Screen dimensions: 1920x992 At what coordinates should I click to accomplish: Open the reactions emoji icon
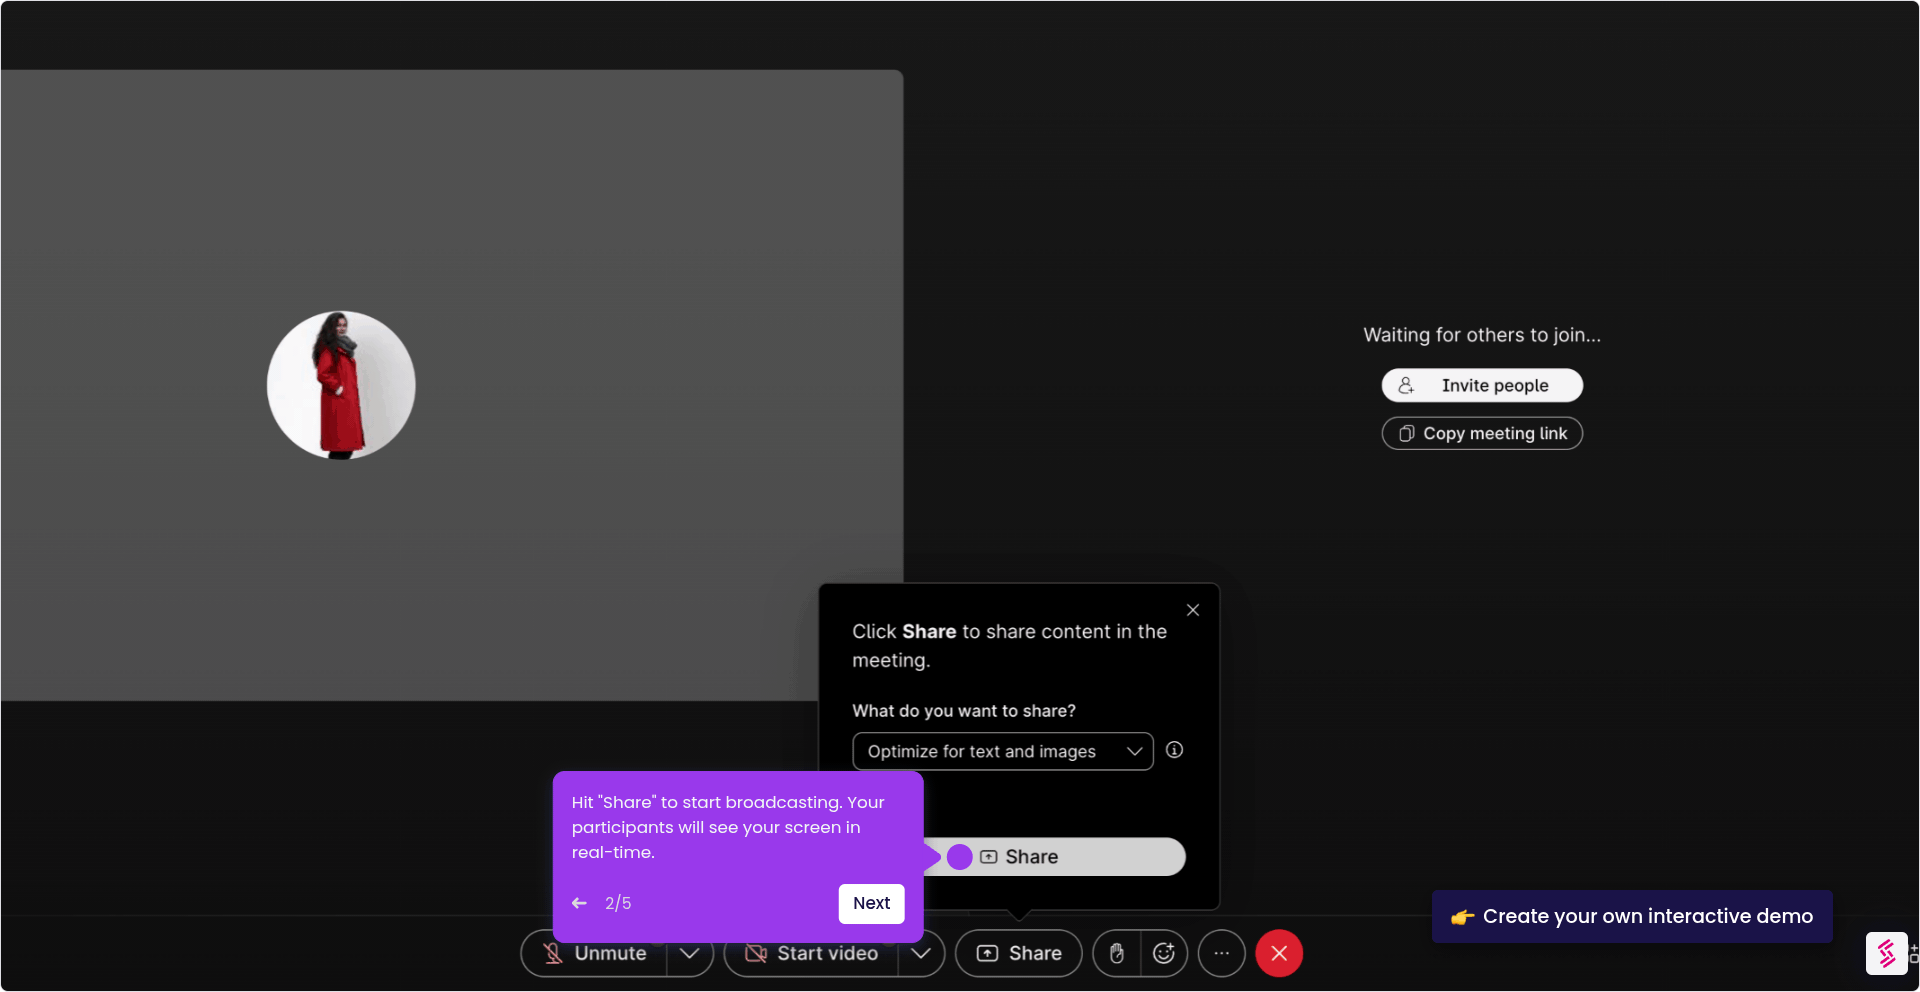pos(1164,953)
